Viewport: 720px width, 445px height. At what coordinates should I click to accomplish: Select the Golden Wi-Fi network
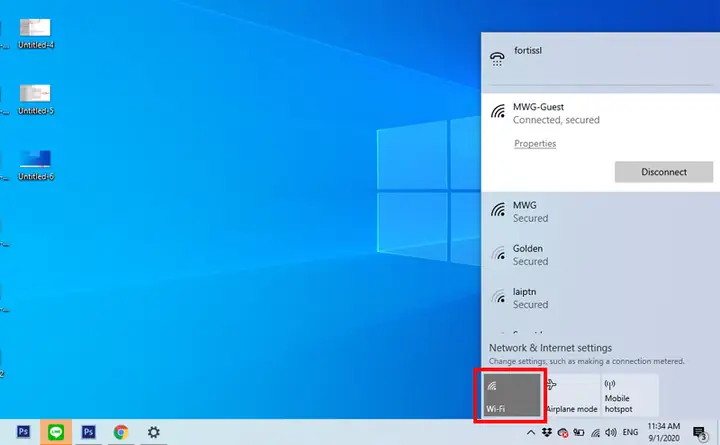(600, 255)
